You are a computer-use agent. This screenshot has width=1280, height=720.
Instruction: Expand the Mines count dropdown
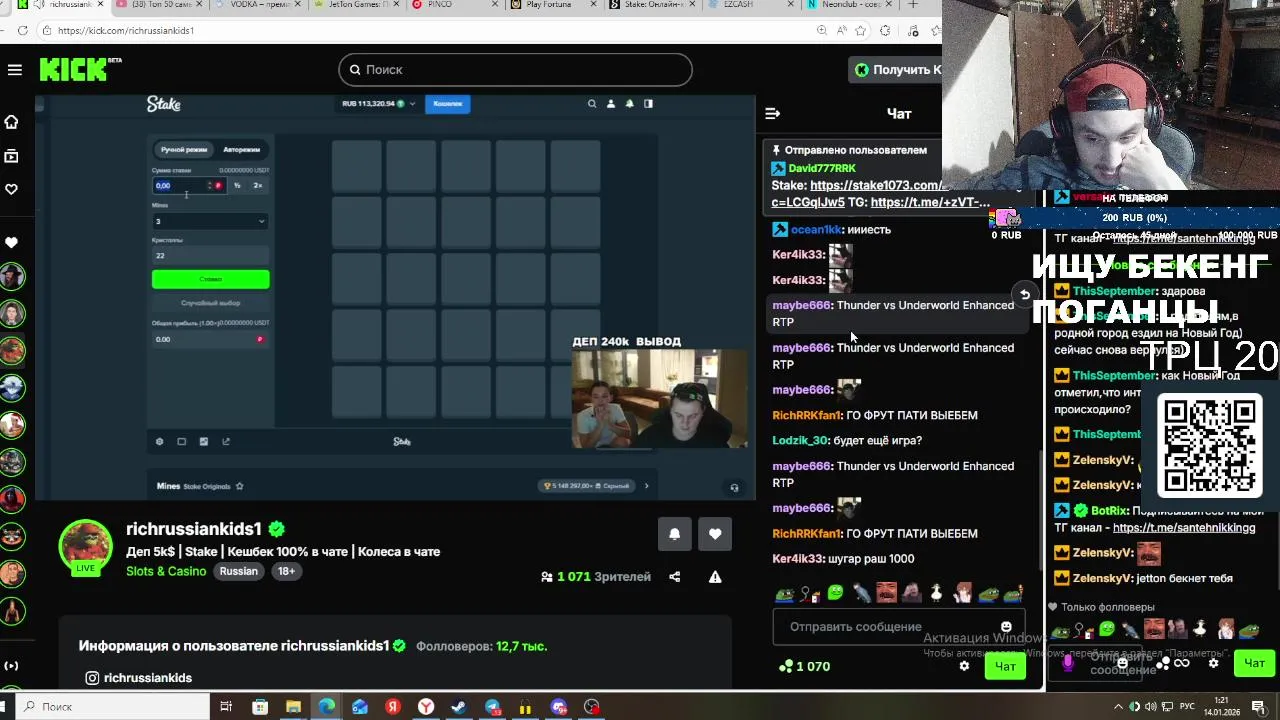click(x=210, y=221)
